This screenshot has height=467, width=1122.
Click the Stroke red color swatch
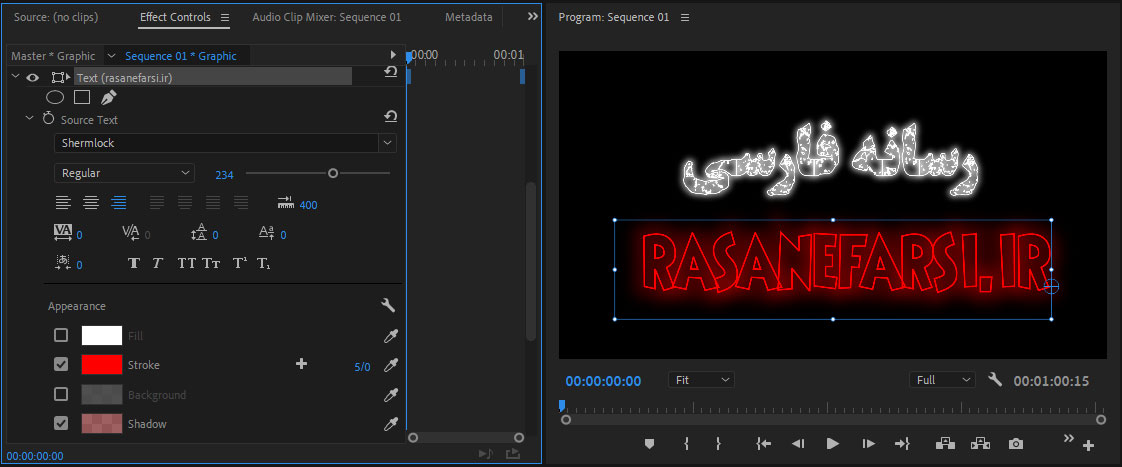pos(102,365)
